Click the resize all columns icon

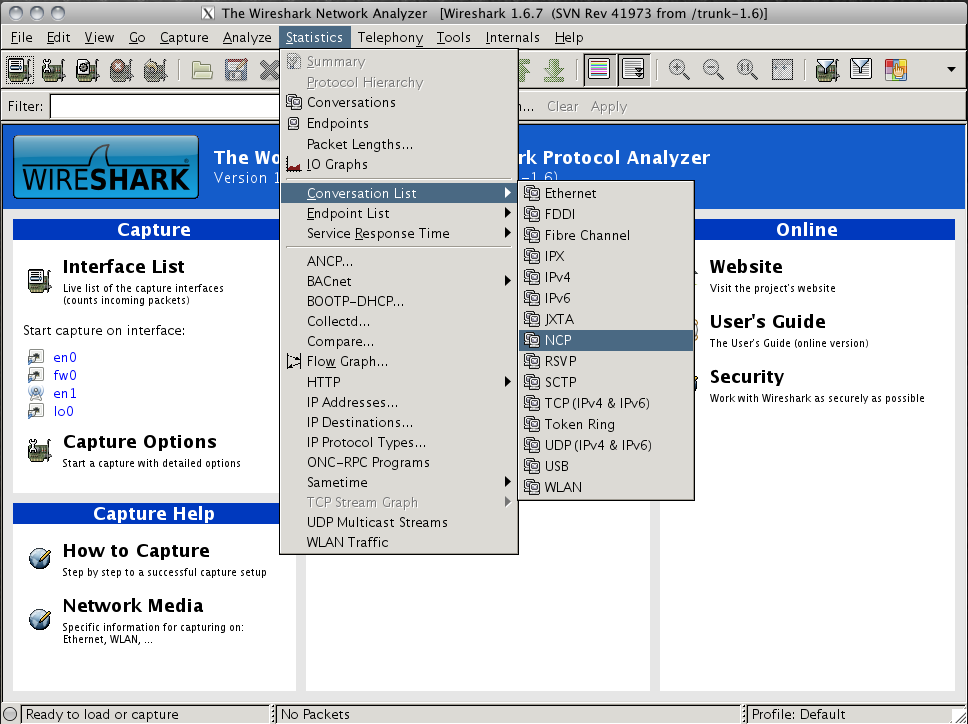coord(782,70)
